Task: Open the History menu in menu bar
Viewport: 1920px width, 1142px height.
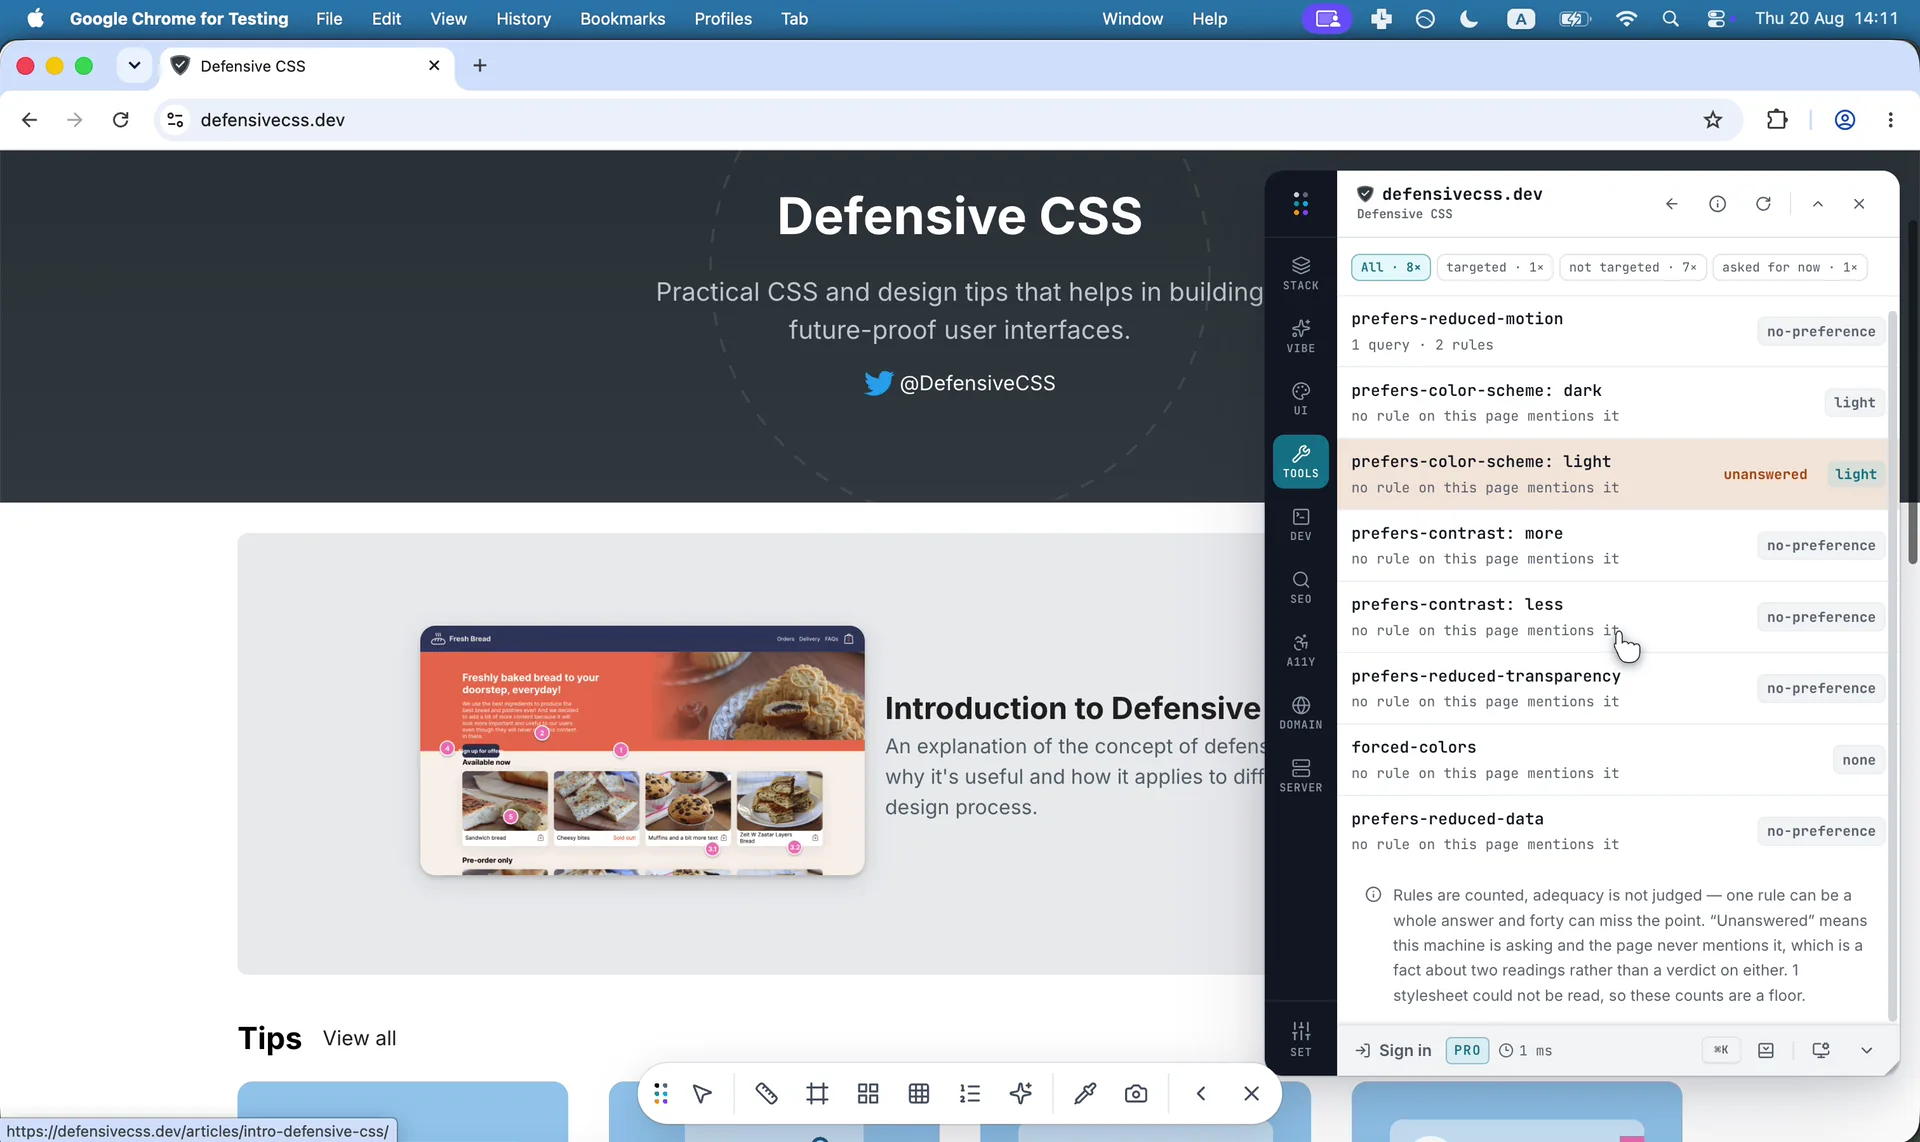Action: [x=523, y=19]
